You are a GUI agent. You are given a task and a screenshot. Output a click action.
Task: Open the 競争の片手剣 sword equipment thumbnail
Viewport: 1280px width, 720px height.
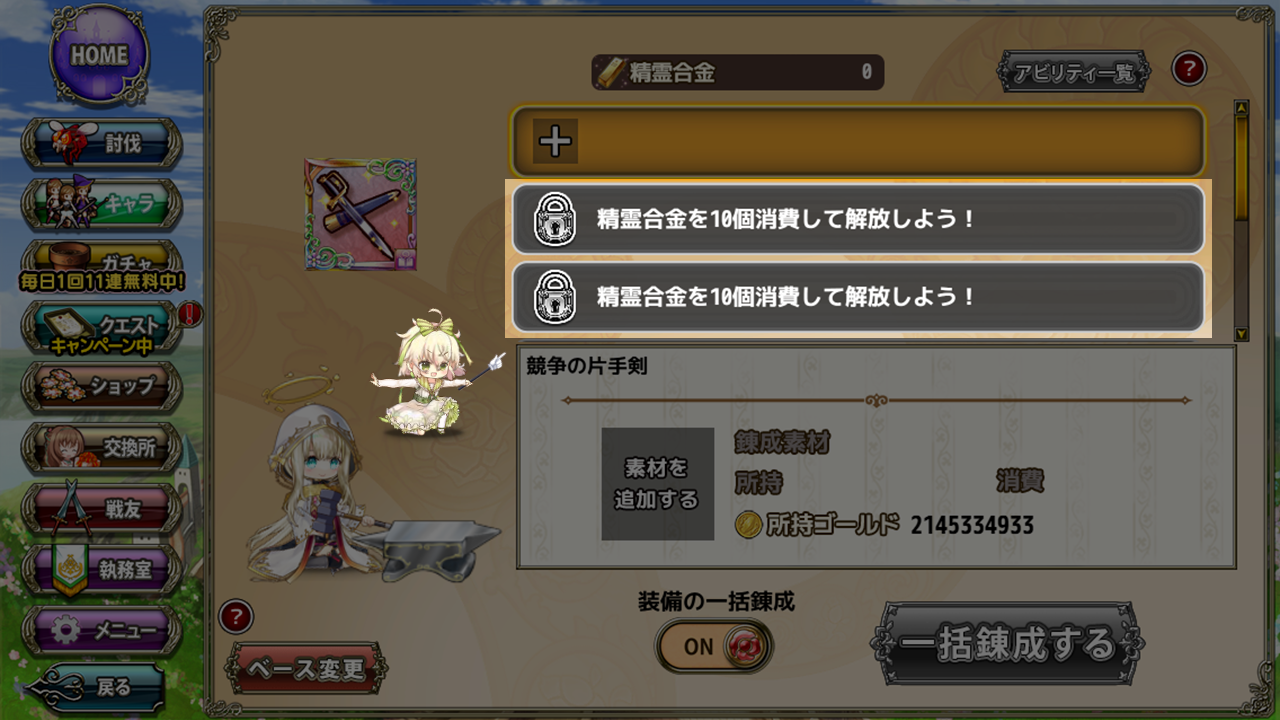(x=360, y=213)
